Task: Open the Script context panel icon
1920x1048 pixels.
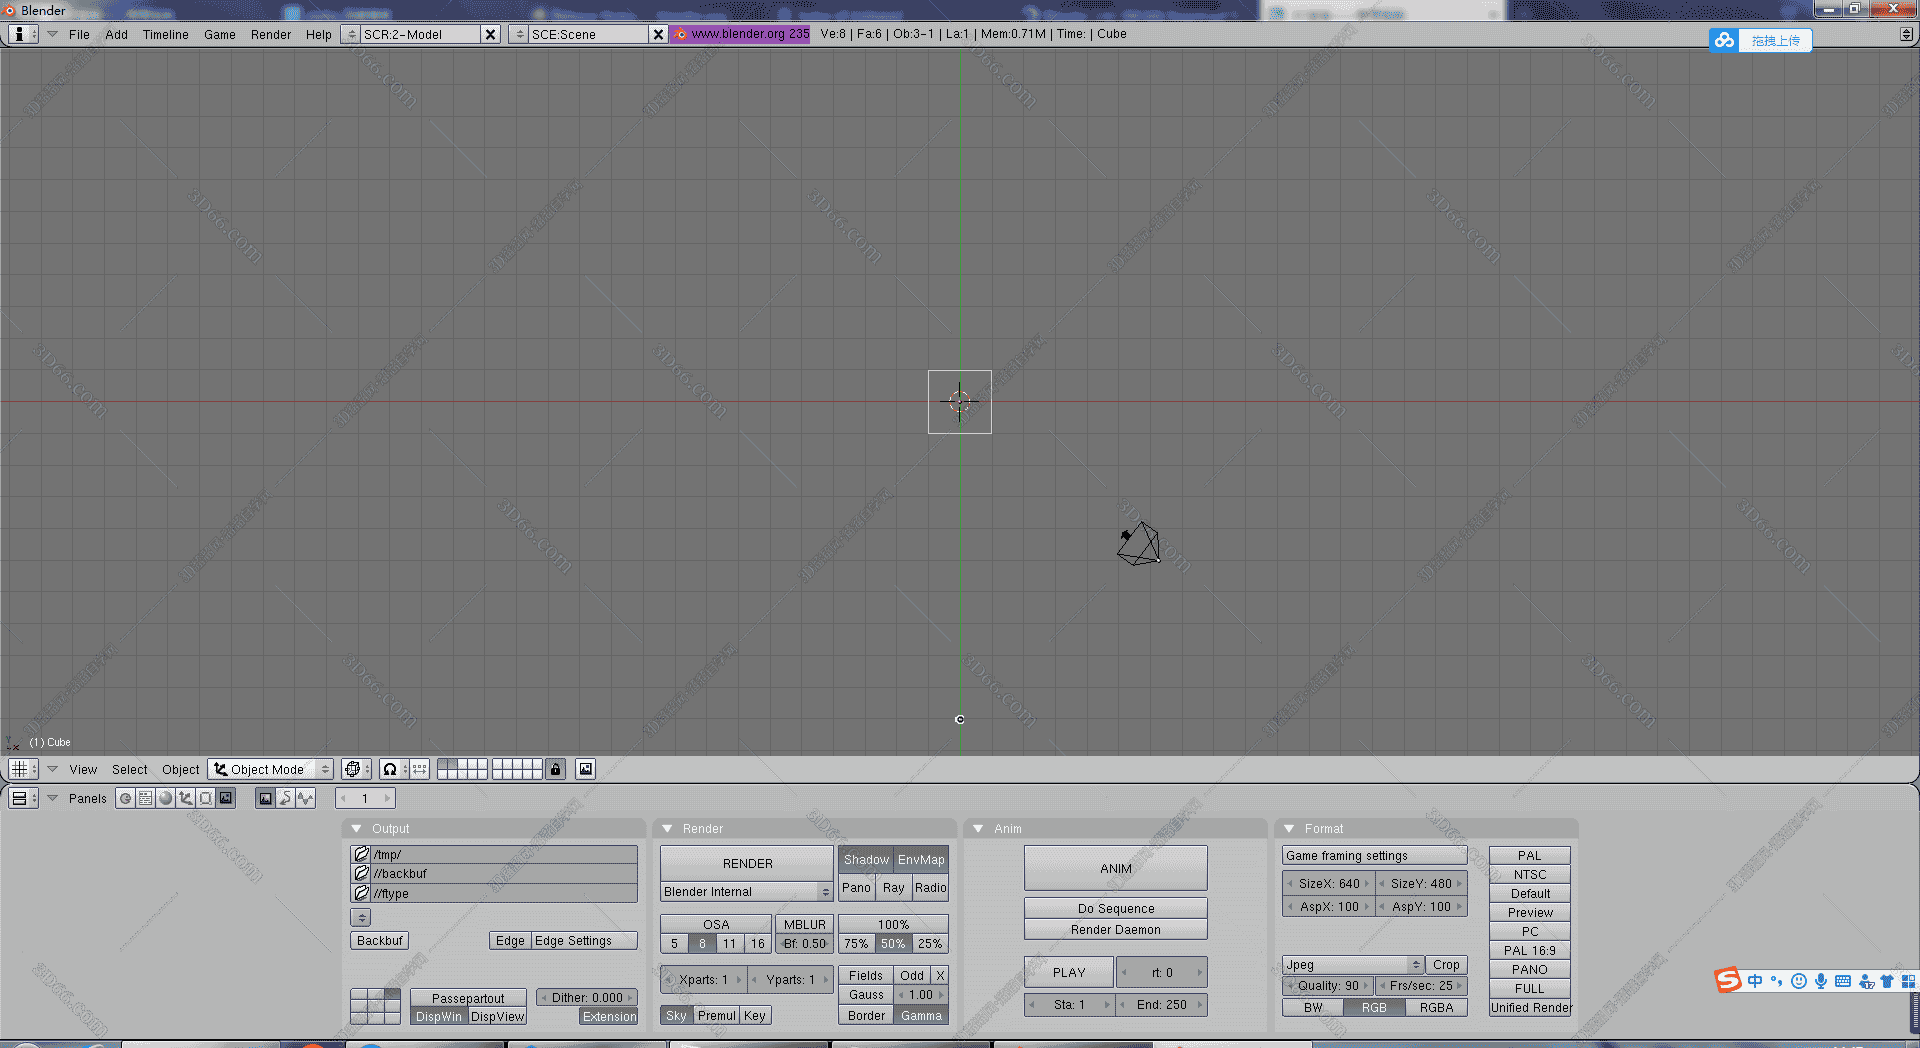Action: pos(146,798)
